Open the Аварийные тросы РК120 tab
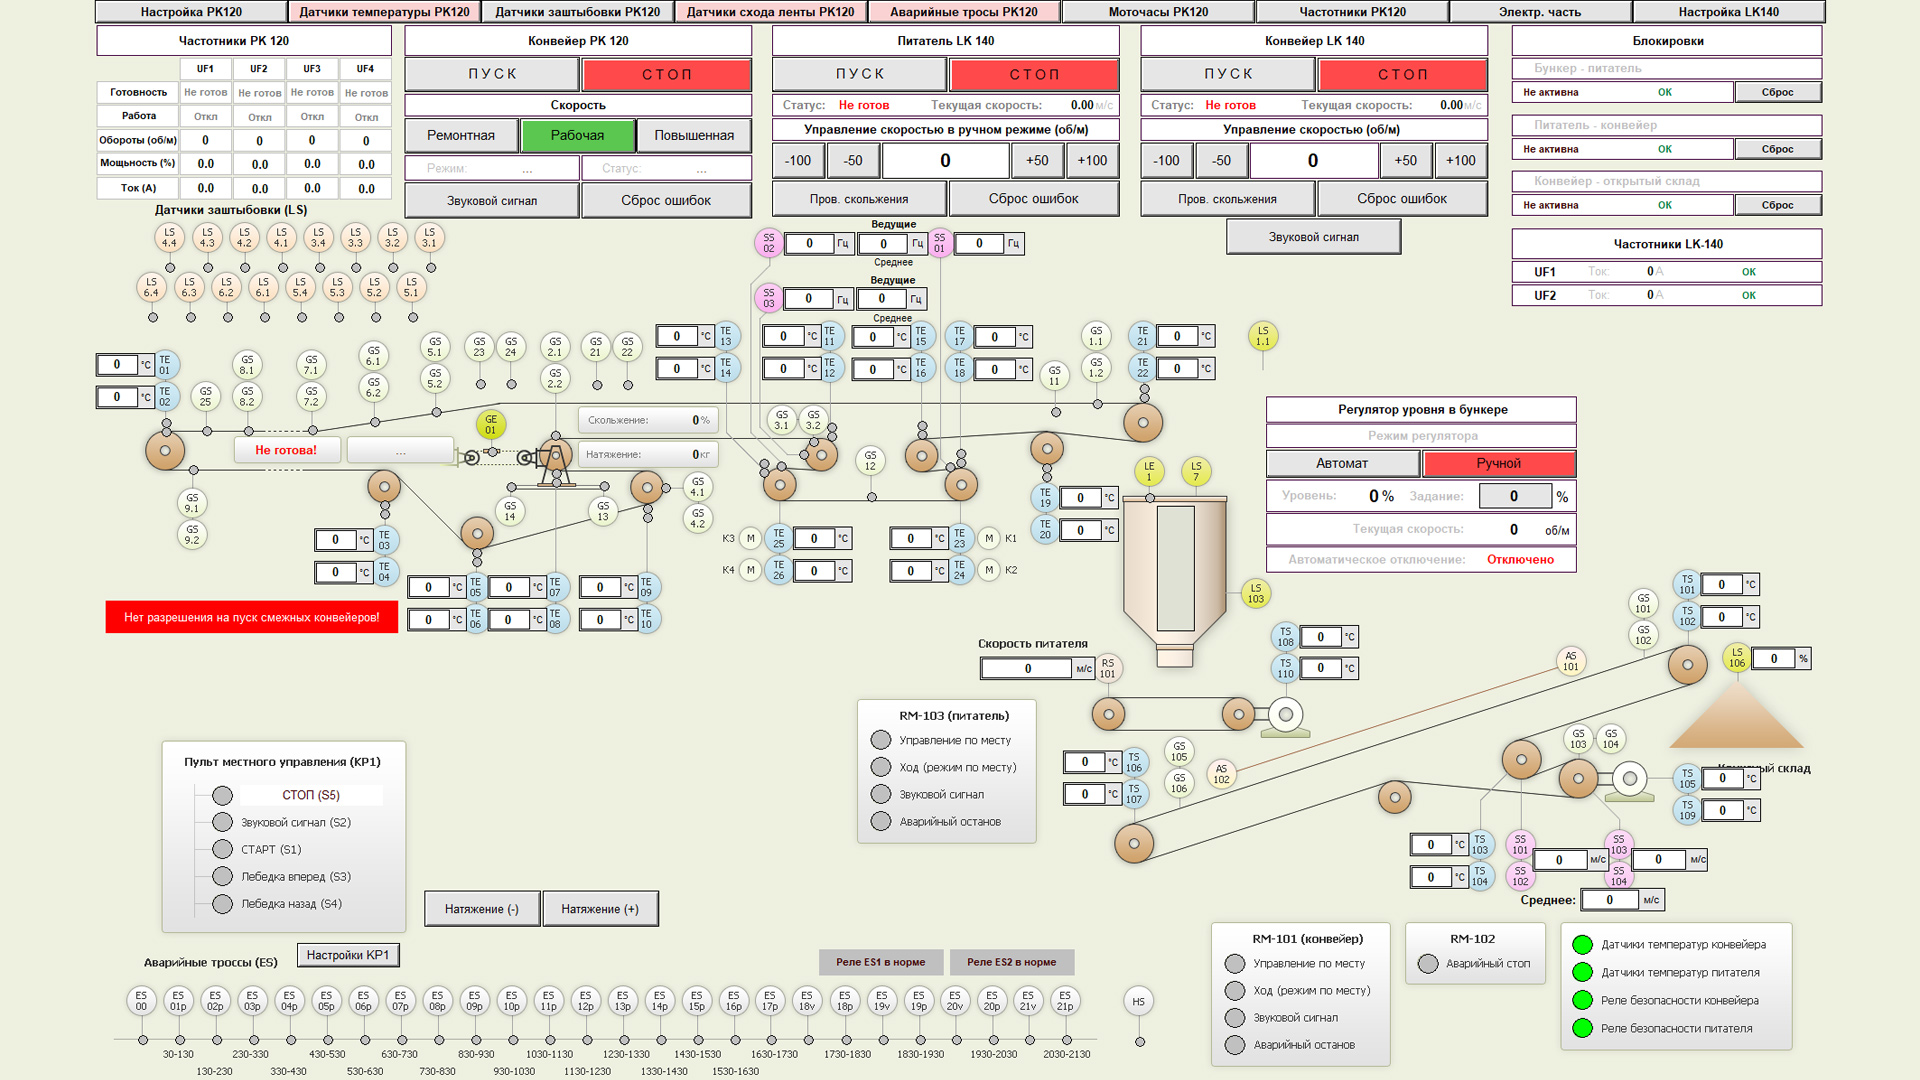The image size is (1920, 1080). 964,12
